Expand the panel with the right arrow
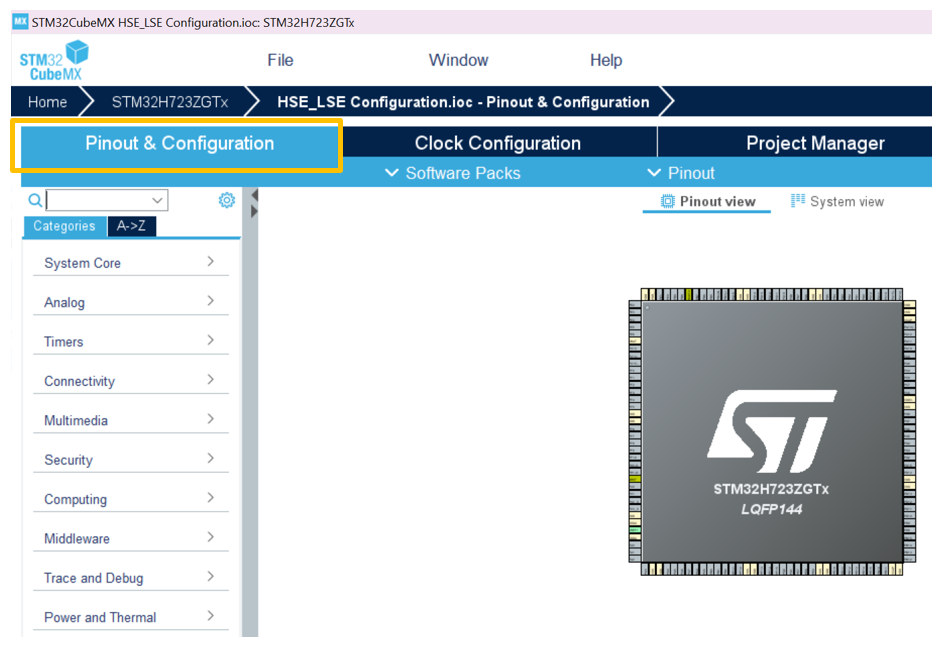 pyautogui.click(x=255, y=211)
